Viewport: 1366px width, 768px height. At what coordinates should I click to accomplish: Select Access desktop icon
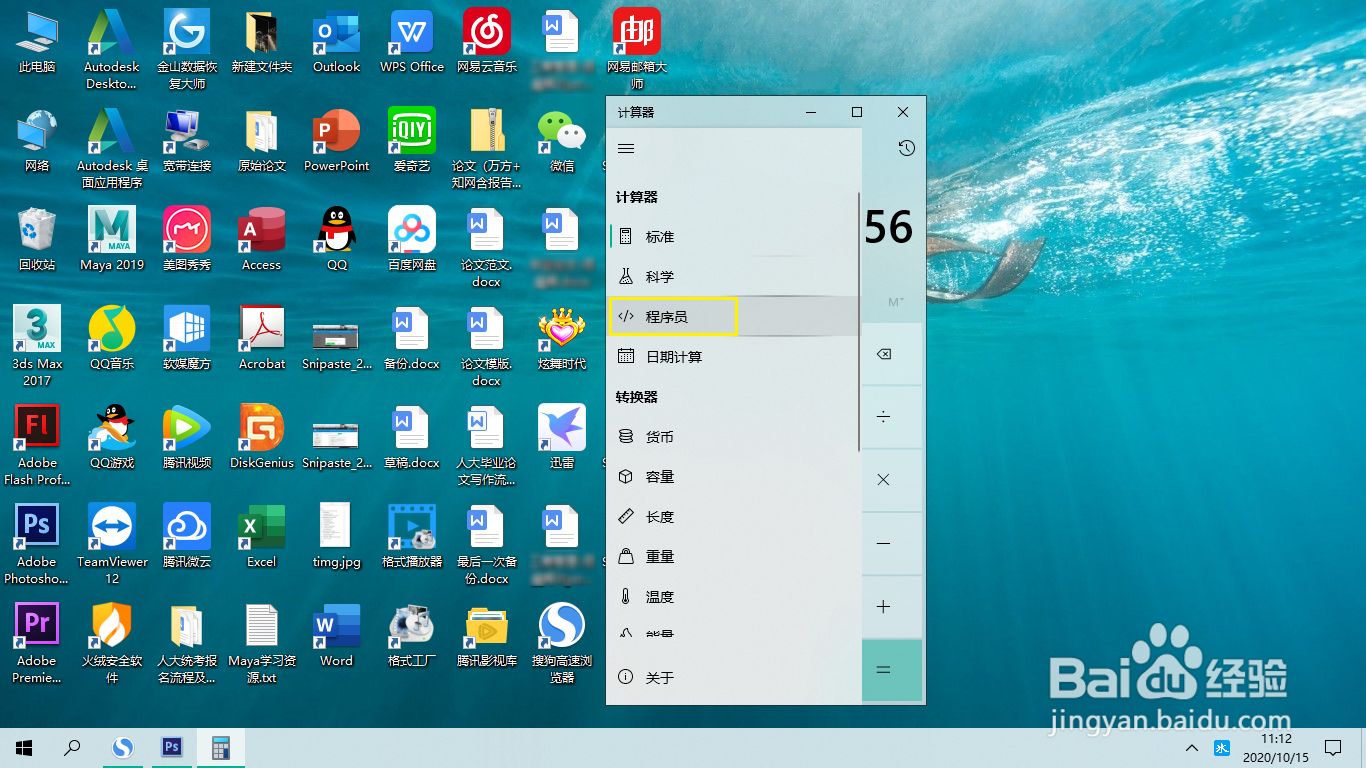coord(262,241)
